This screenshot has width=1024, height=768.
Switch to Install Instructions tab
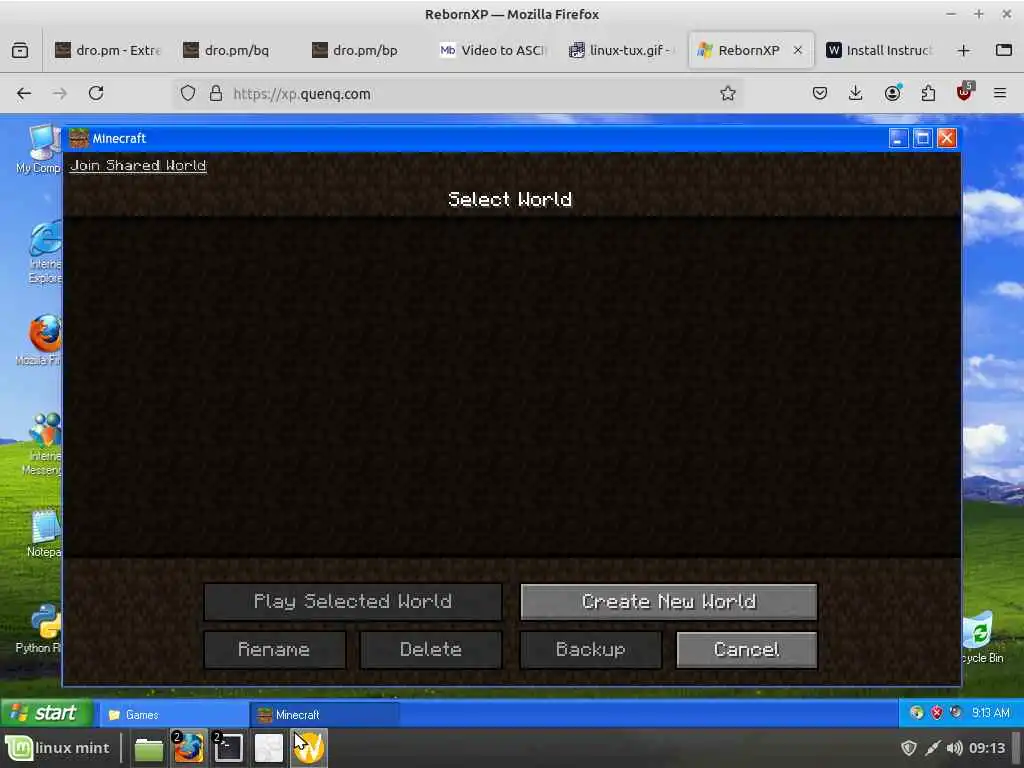pyautogui.click(x=878, y=50)
